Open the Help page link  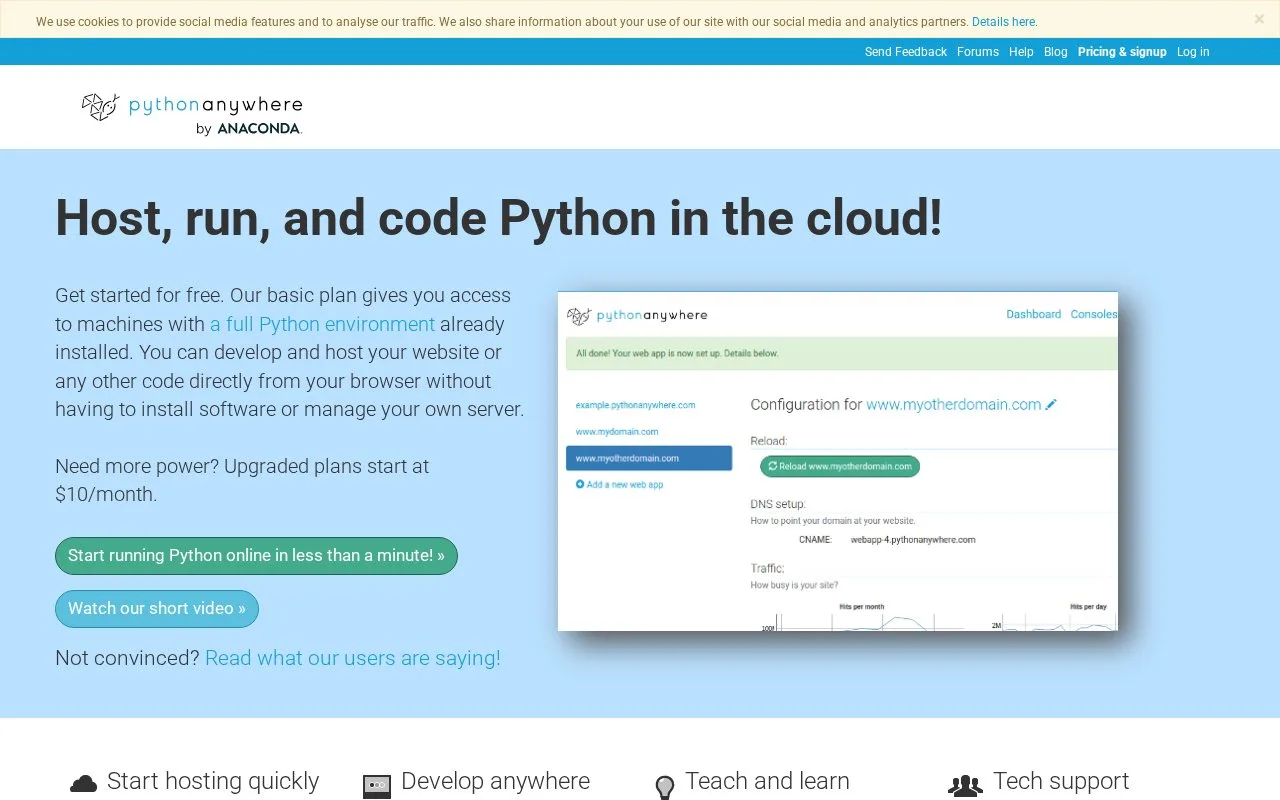(1021, 52)
